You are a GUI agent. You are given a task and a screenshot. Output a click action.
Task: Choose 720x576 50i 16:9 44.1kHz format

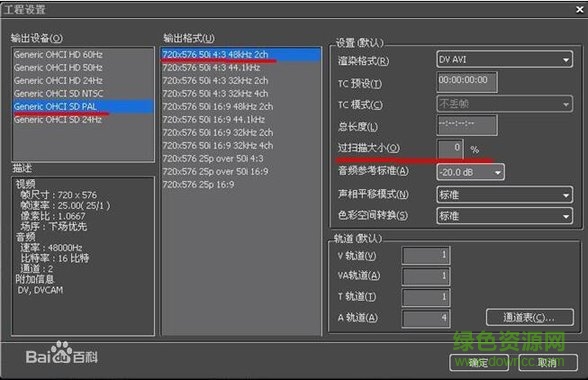pos(241,120)
